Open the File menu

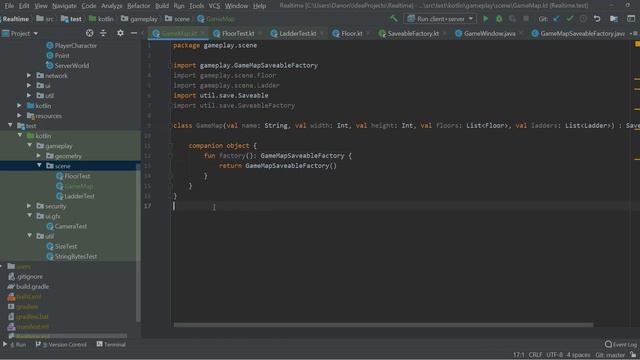point(9,6)
